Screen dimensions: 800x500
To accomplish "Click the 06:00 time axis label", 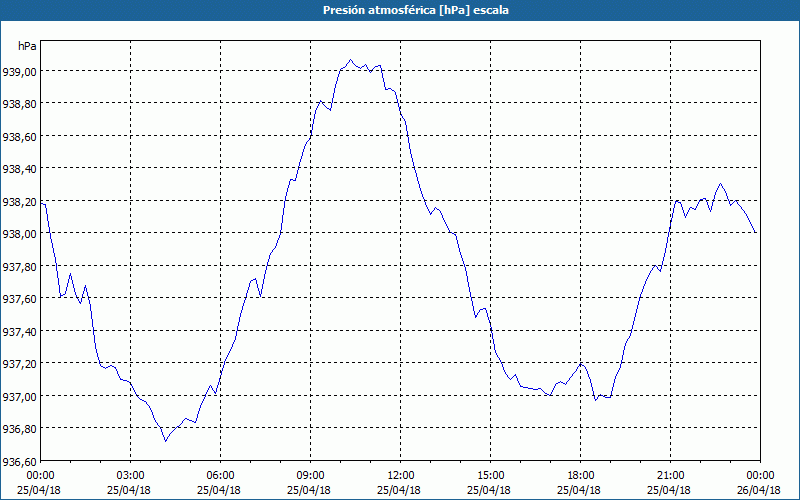I will click(x=220, y=476).
